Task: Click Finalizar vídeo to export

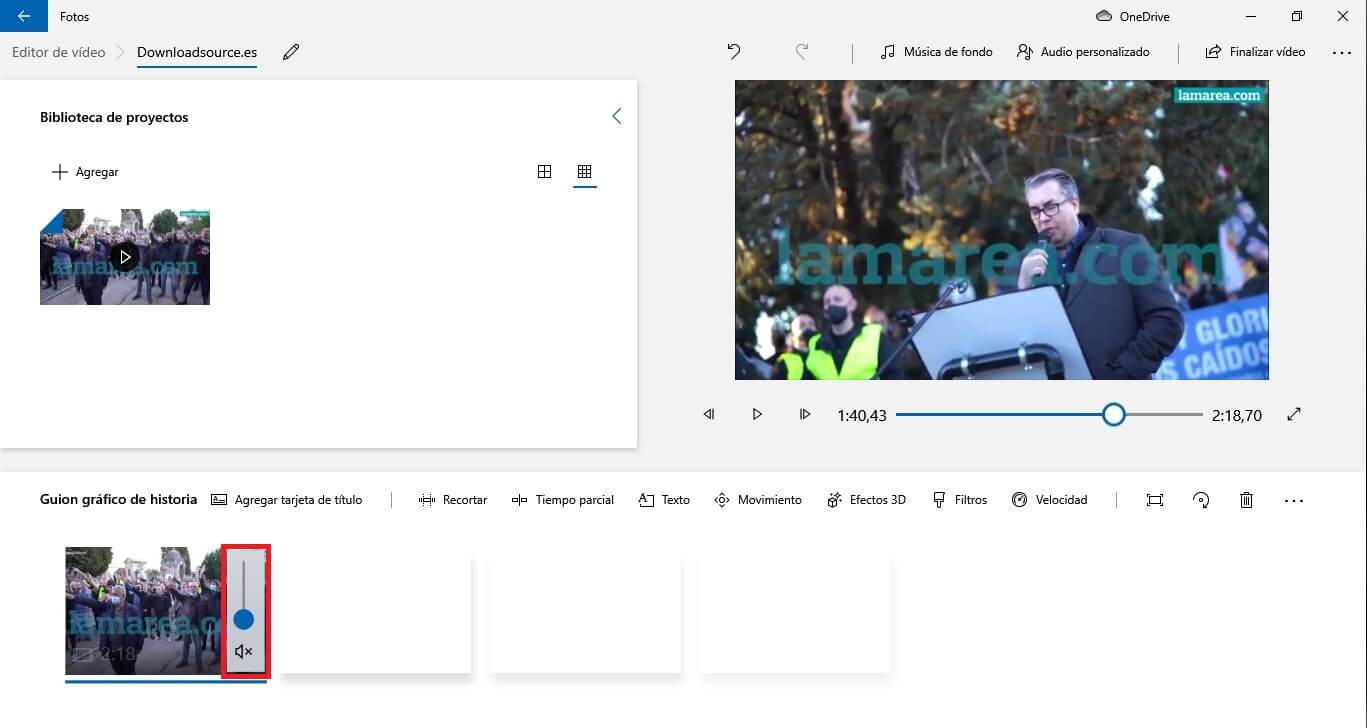Action: [x=1255, y=51]
